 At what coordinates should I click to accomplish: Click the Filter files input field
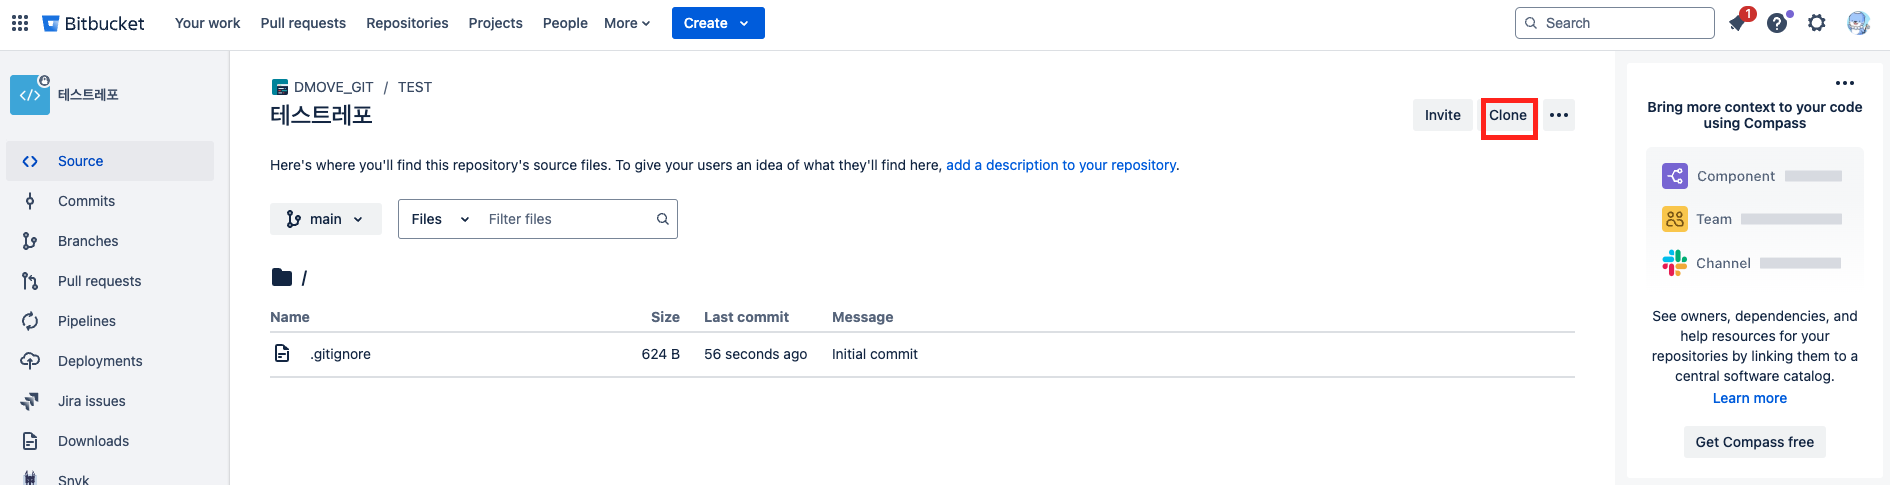568,219
